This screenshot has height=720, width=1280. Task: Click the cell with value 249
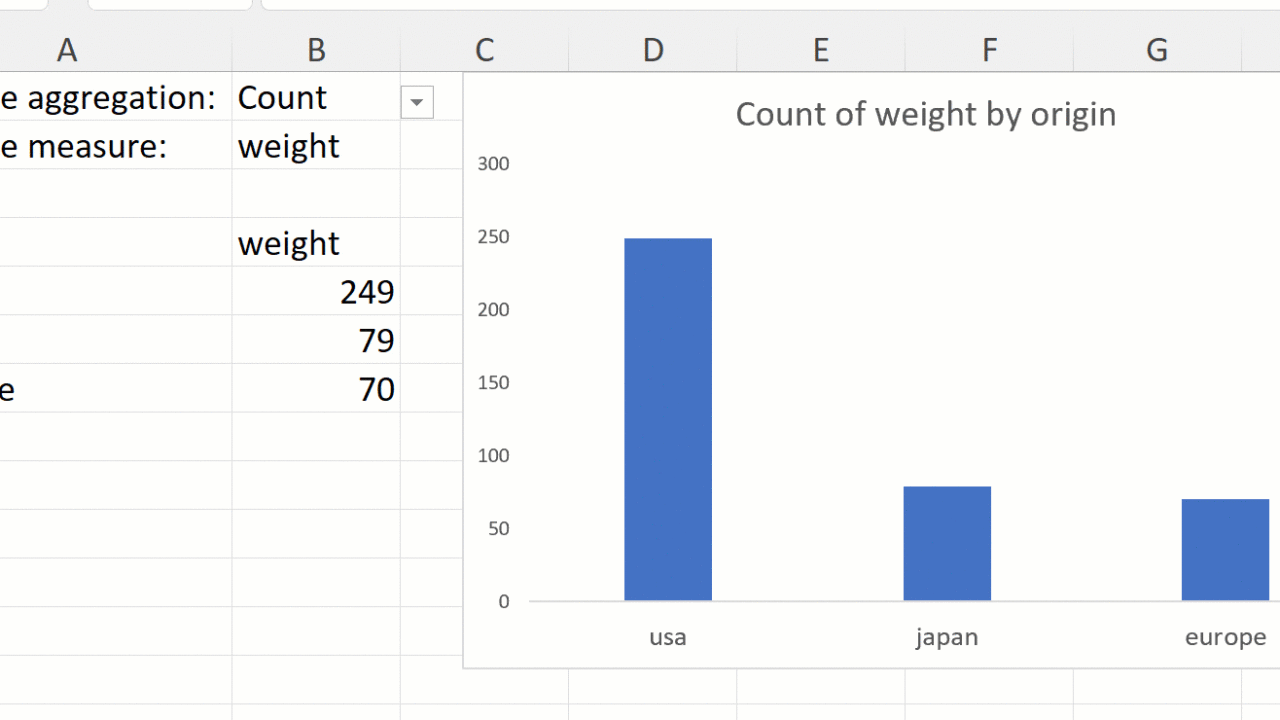pos(316,292)
